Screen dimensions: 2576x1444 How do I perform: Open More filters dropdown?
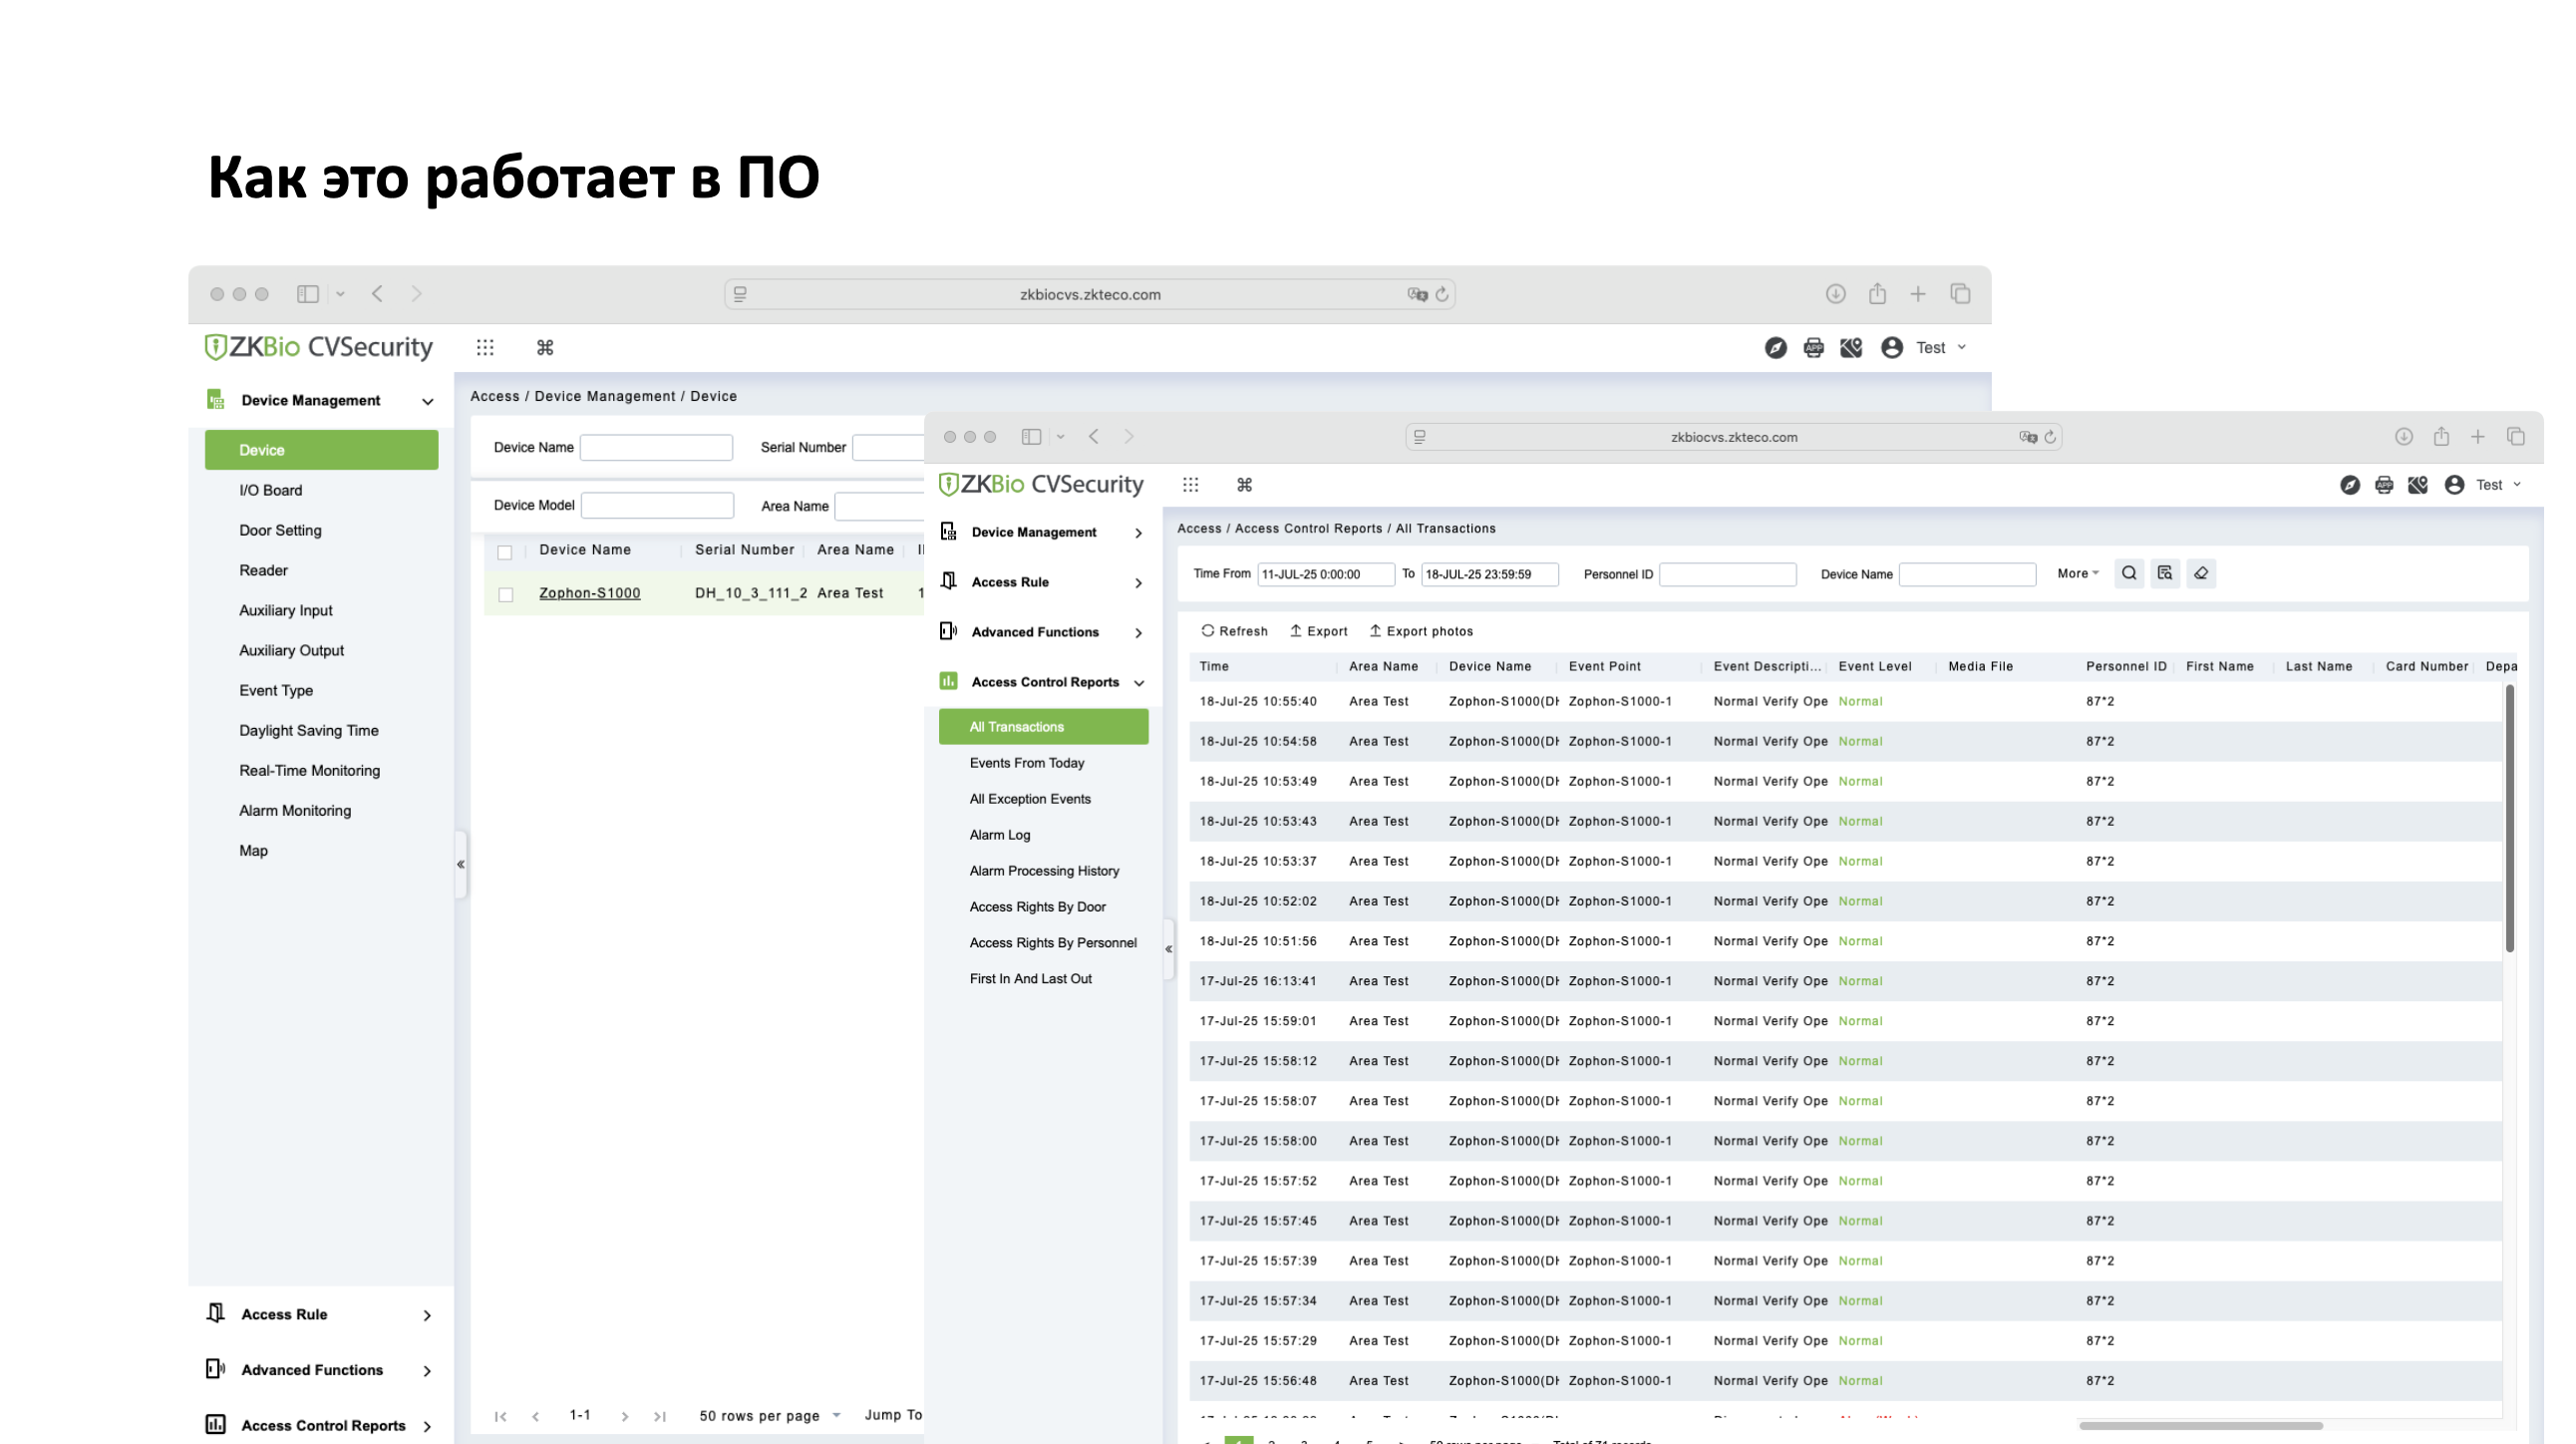coord(2078,573)
